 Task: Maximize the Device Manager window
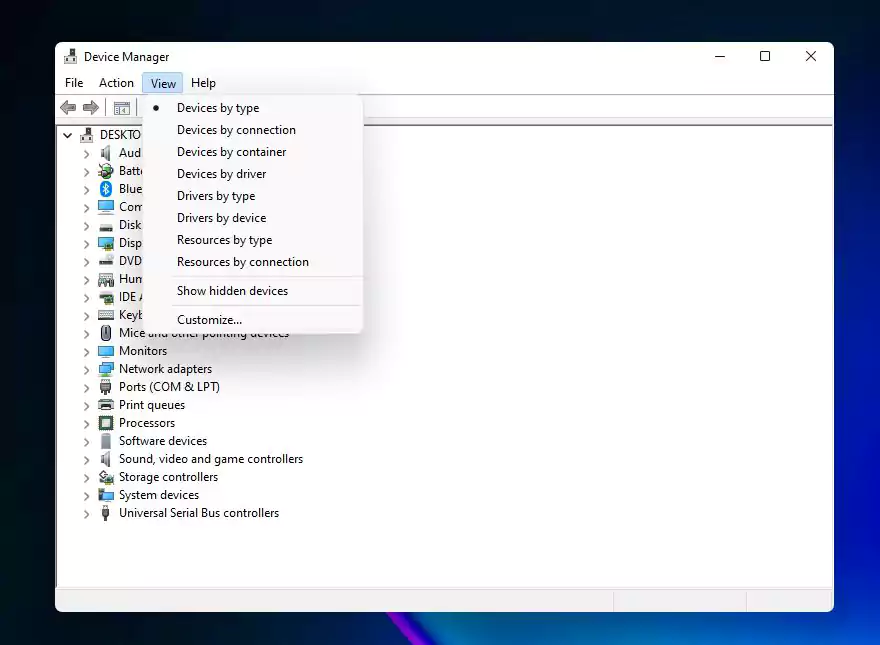pyautogui.click(x=764, y=56)
